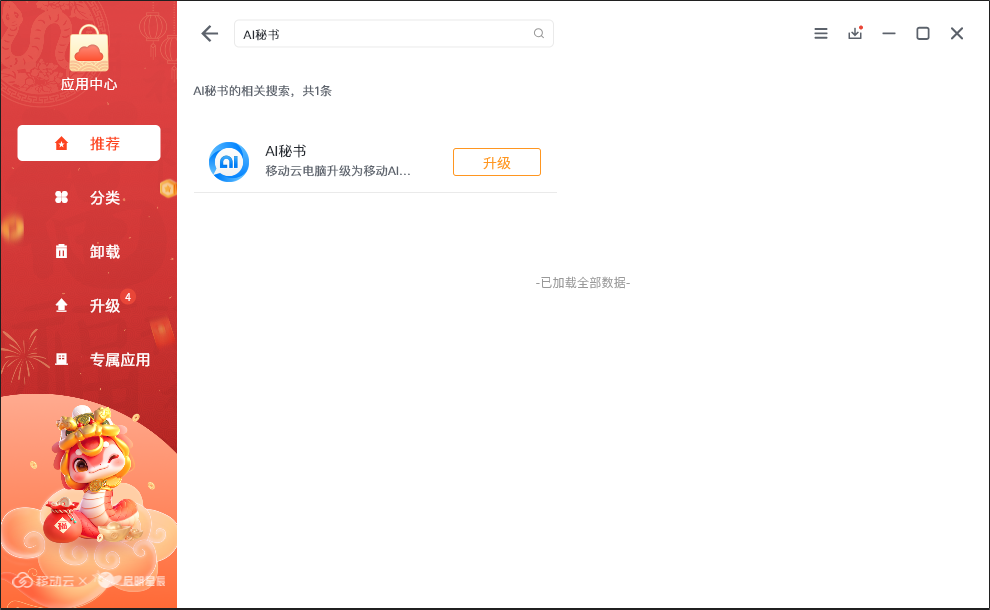The height and width of the screenshot is (610, 990).
Task: Click the 应用中心 shopping bag logo
Action: pyautogui.click(x=89, y=49)
